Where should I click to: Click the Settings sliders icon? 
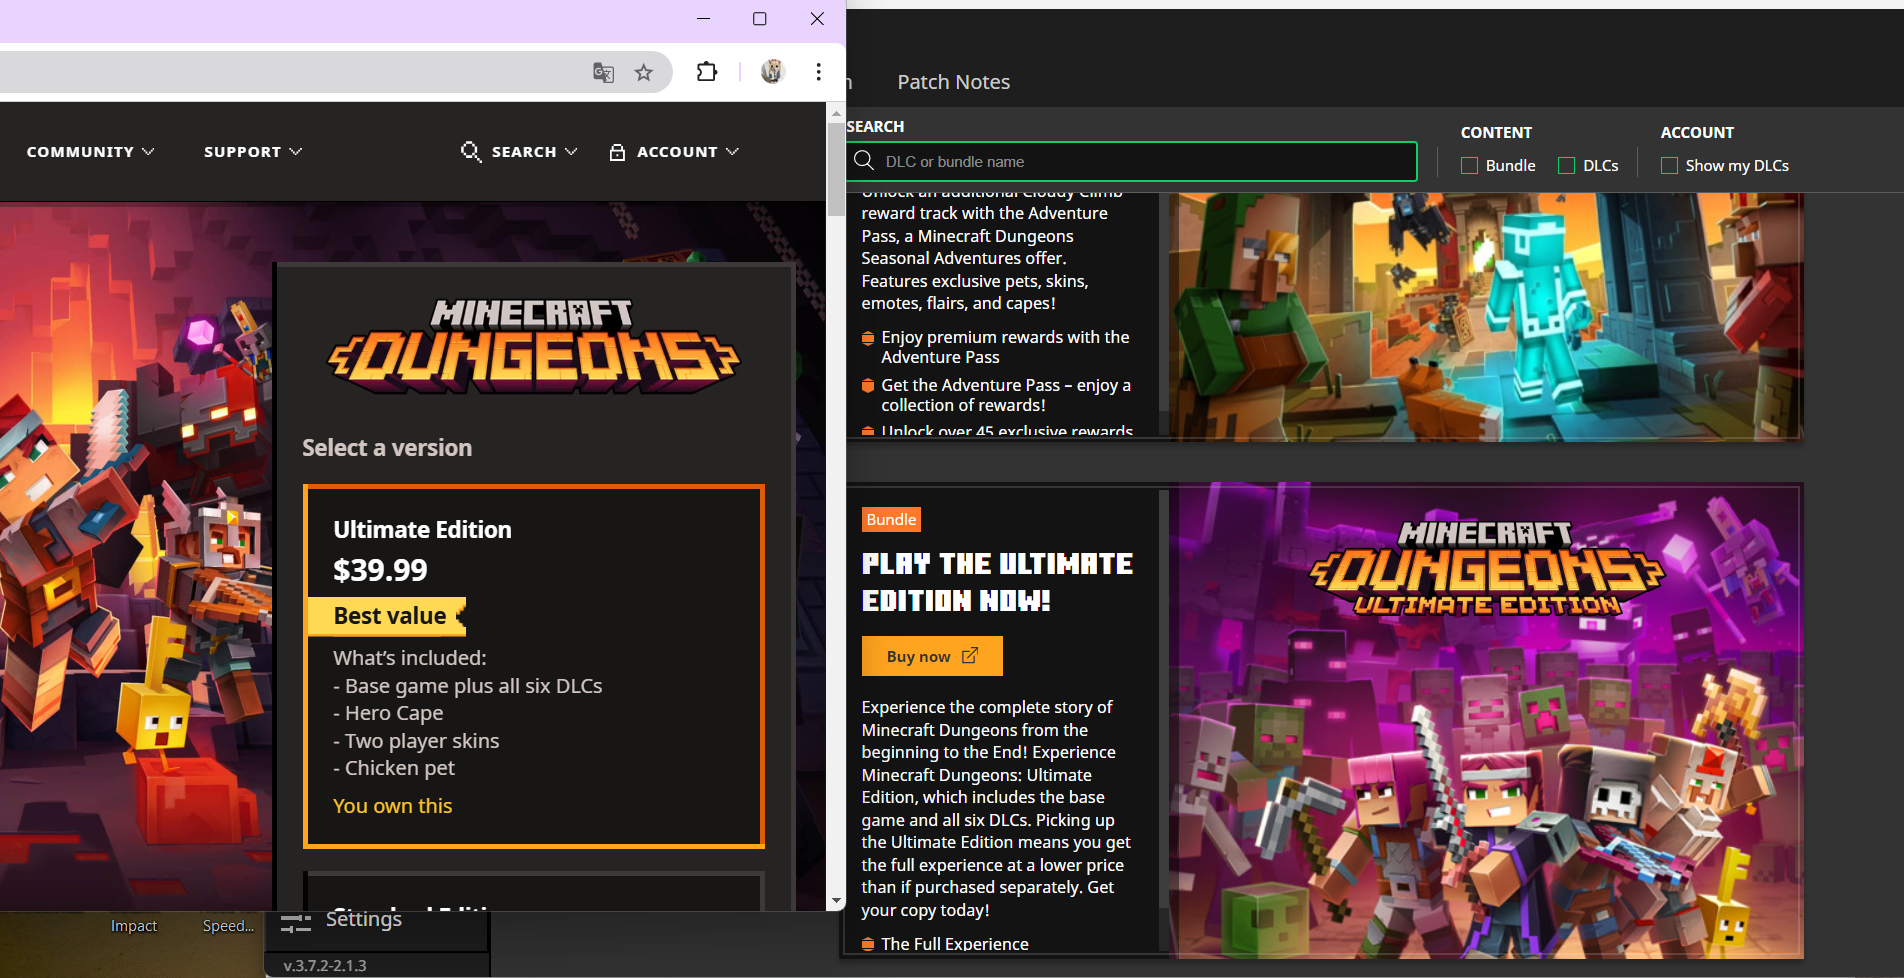tap(295, 922)
